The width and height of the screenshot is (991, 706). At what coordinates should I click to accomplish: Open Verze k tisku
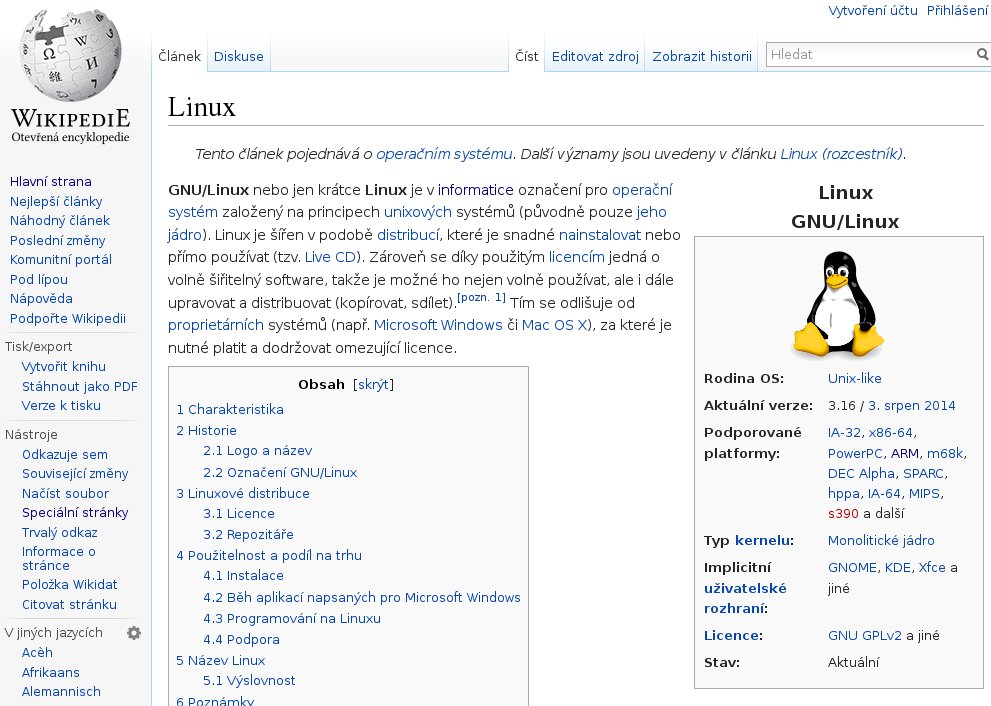[61, 405]
